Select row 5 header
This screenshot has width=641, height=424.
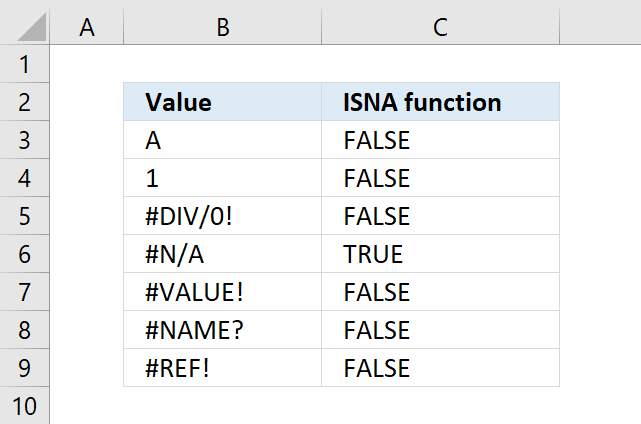[25, 216]
